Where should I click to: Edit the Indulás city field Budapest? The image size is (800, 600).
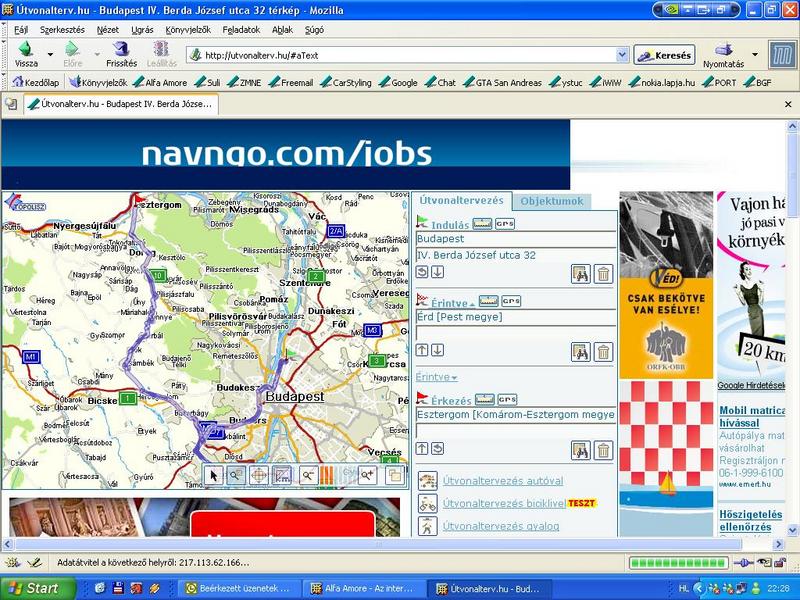pos(516,239)
